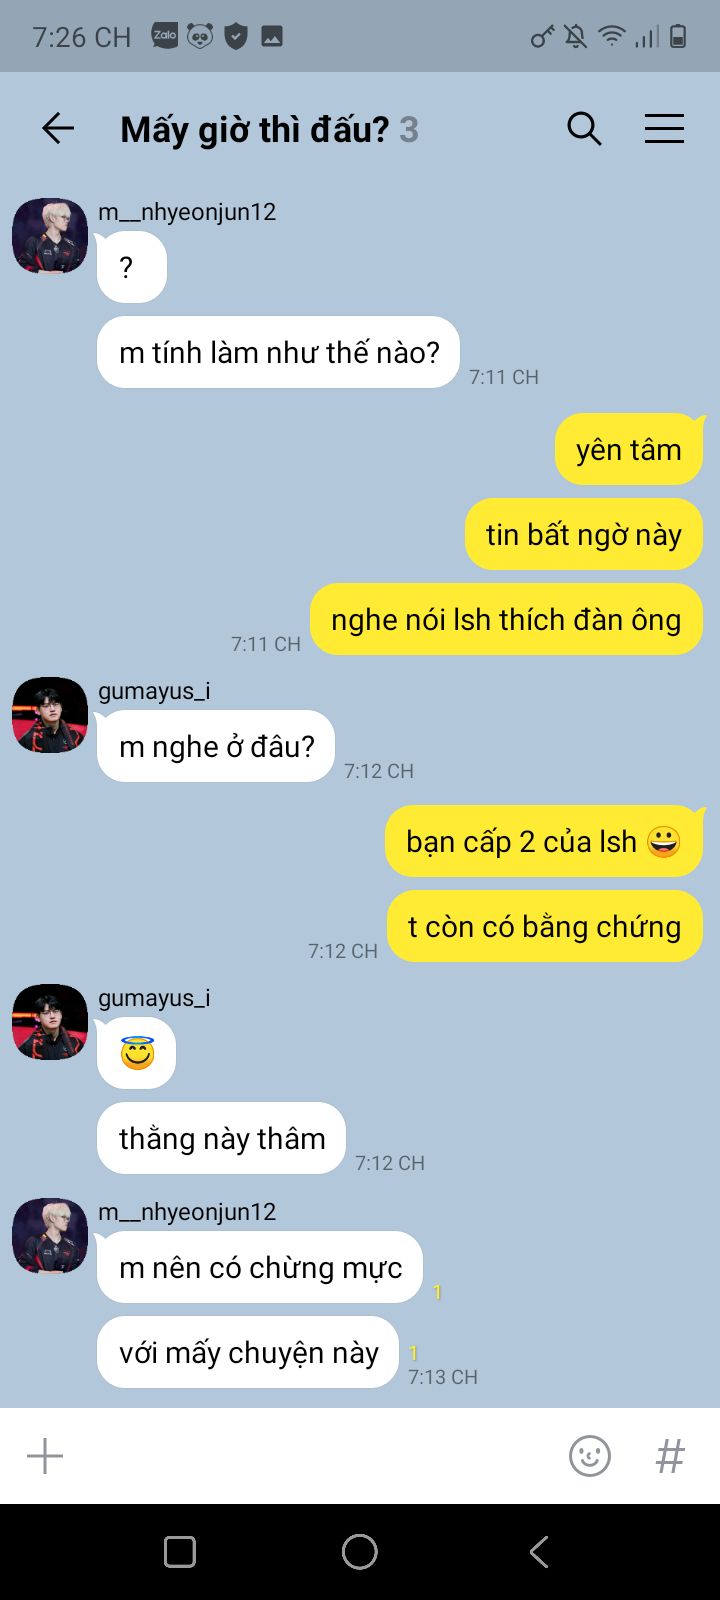The image size is (720, 1600).
Task: Tap the Android back chevron button
Action: coord(539,1552)
